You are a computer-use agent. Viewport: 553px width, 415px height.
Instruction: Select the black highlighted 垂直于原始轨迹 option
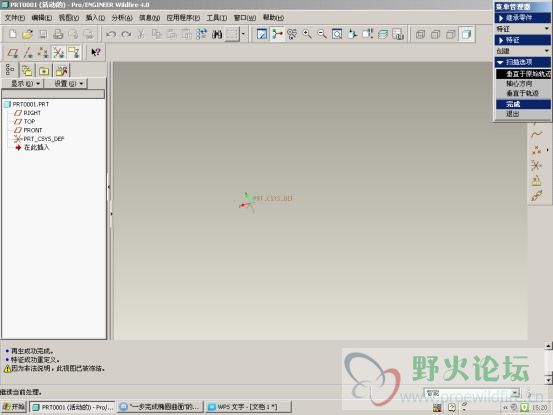pos(523,74)
